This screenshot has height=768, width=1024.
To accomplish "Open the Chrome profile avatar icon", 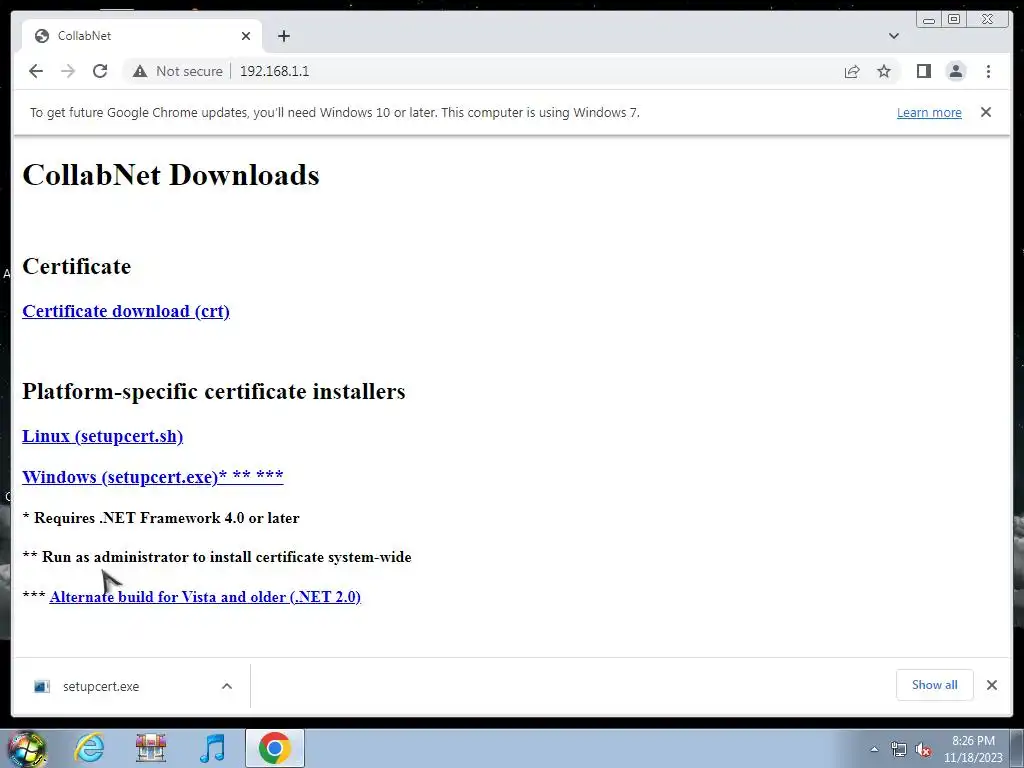I will [956, 71].
